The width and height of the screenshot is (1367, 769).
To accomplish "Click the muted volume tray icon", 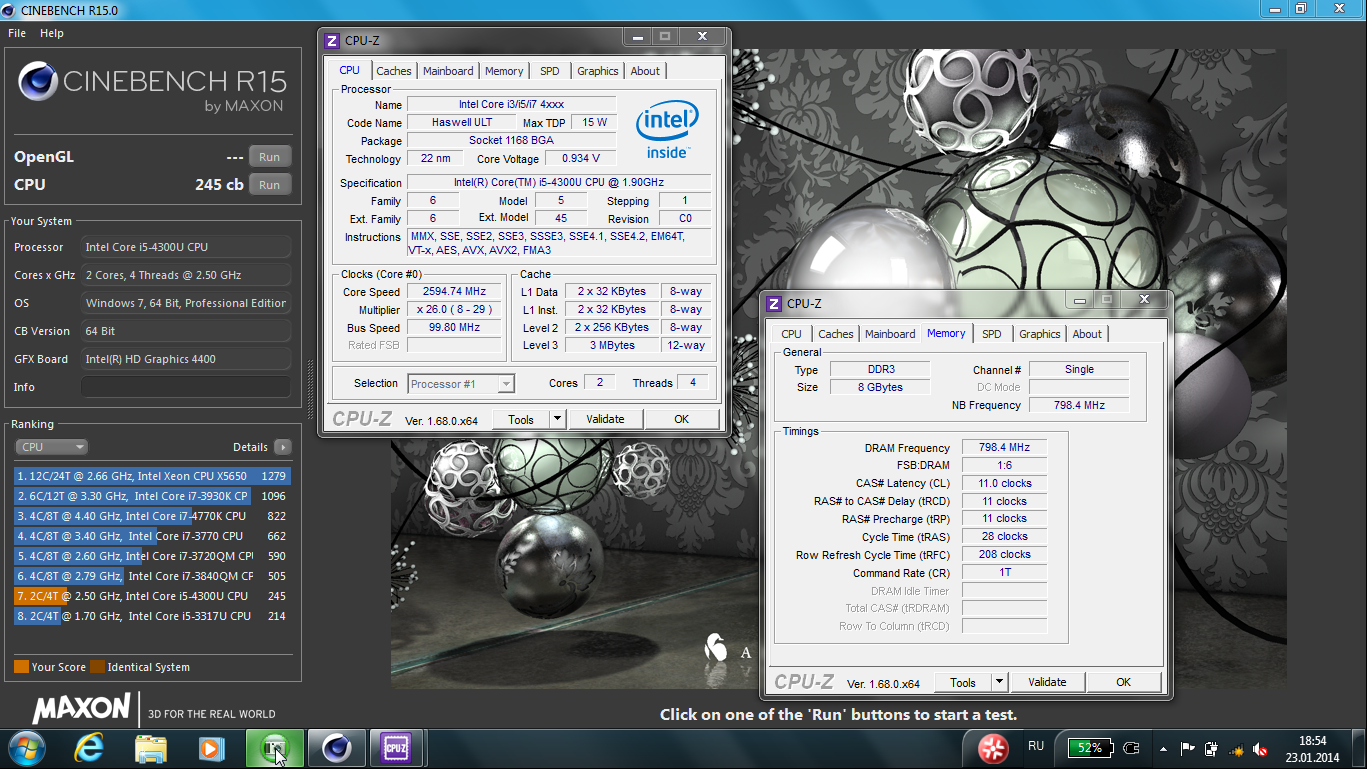I will [x=1261, y=748].
